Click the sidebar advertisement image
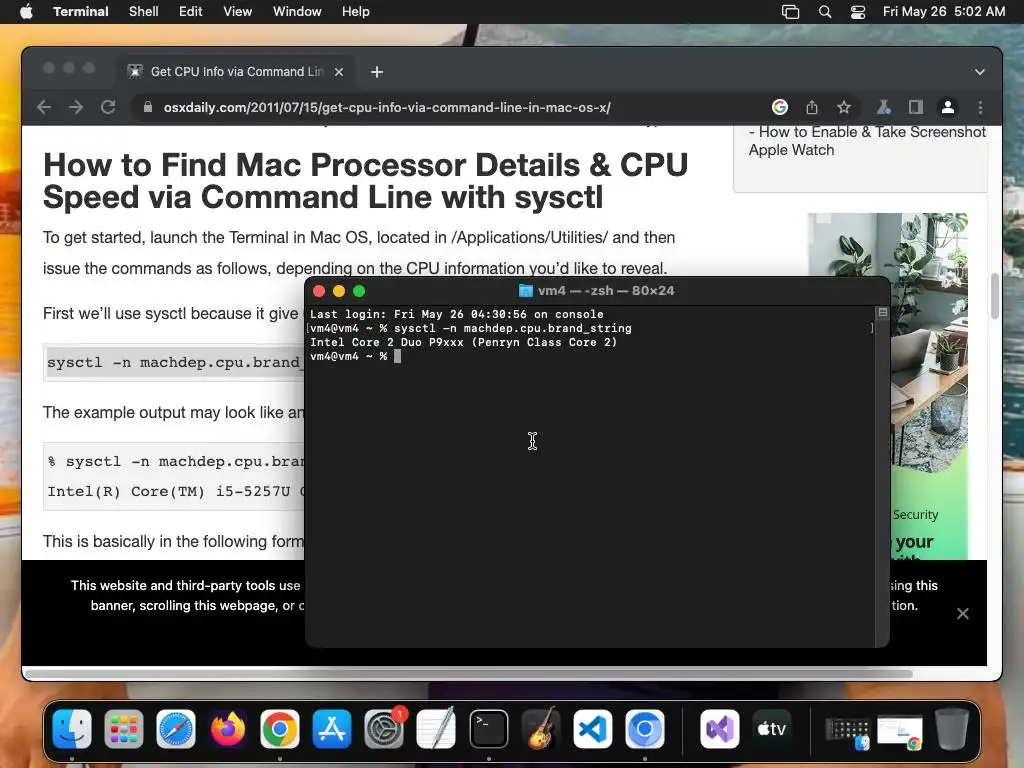This screenshot has width=1024, height=768. 888,385
